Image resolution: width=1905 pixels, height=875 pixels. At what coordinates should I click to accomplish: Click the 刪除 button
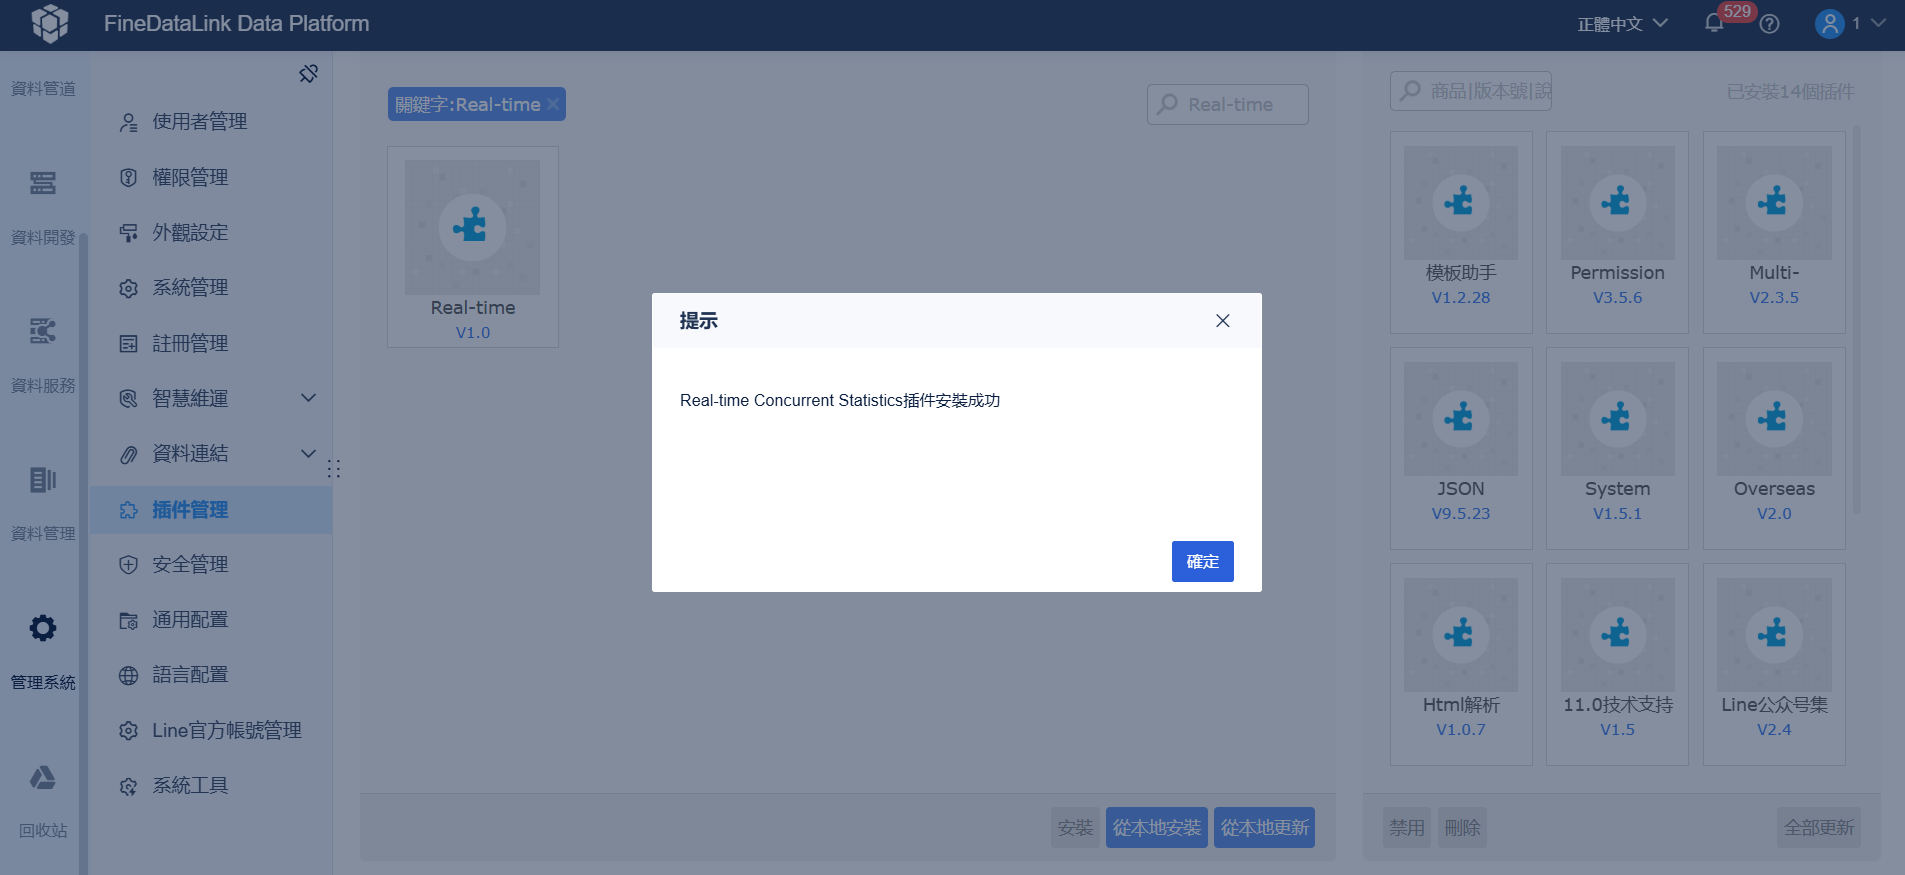coord(1462,828)
